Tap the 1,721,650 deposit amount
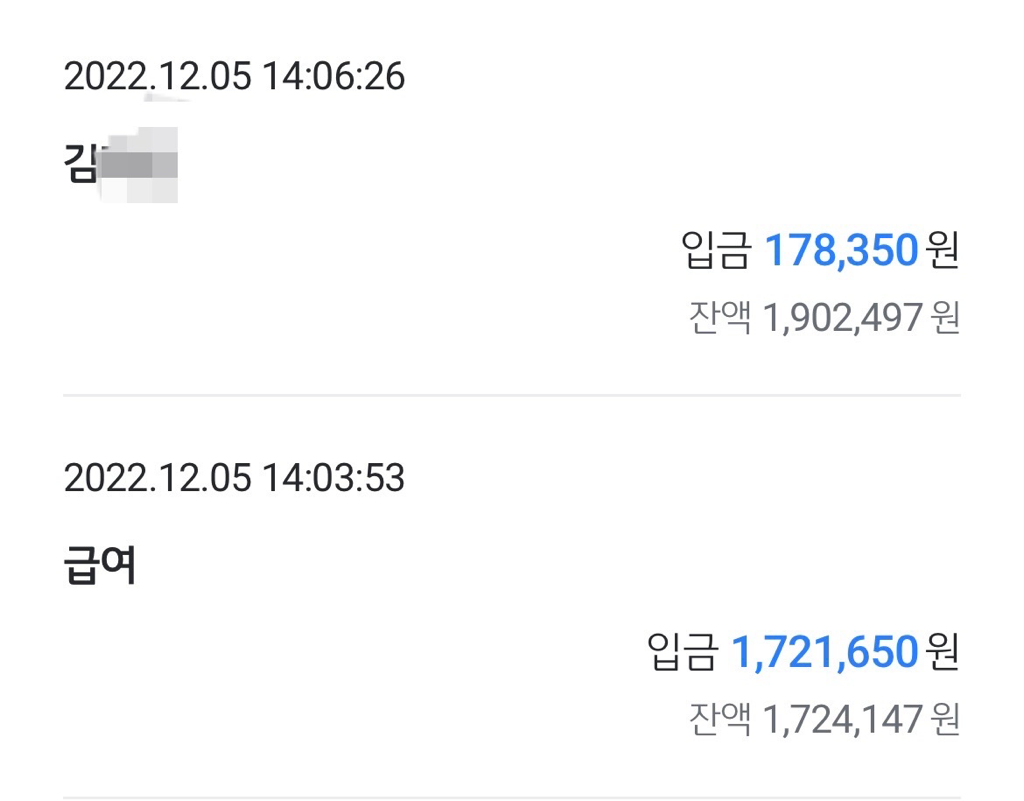1024x801 pixels. (824, 652)
